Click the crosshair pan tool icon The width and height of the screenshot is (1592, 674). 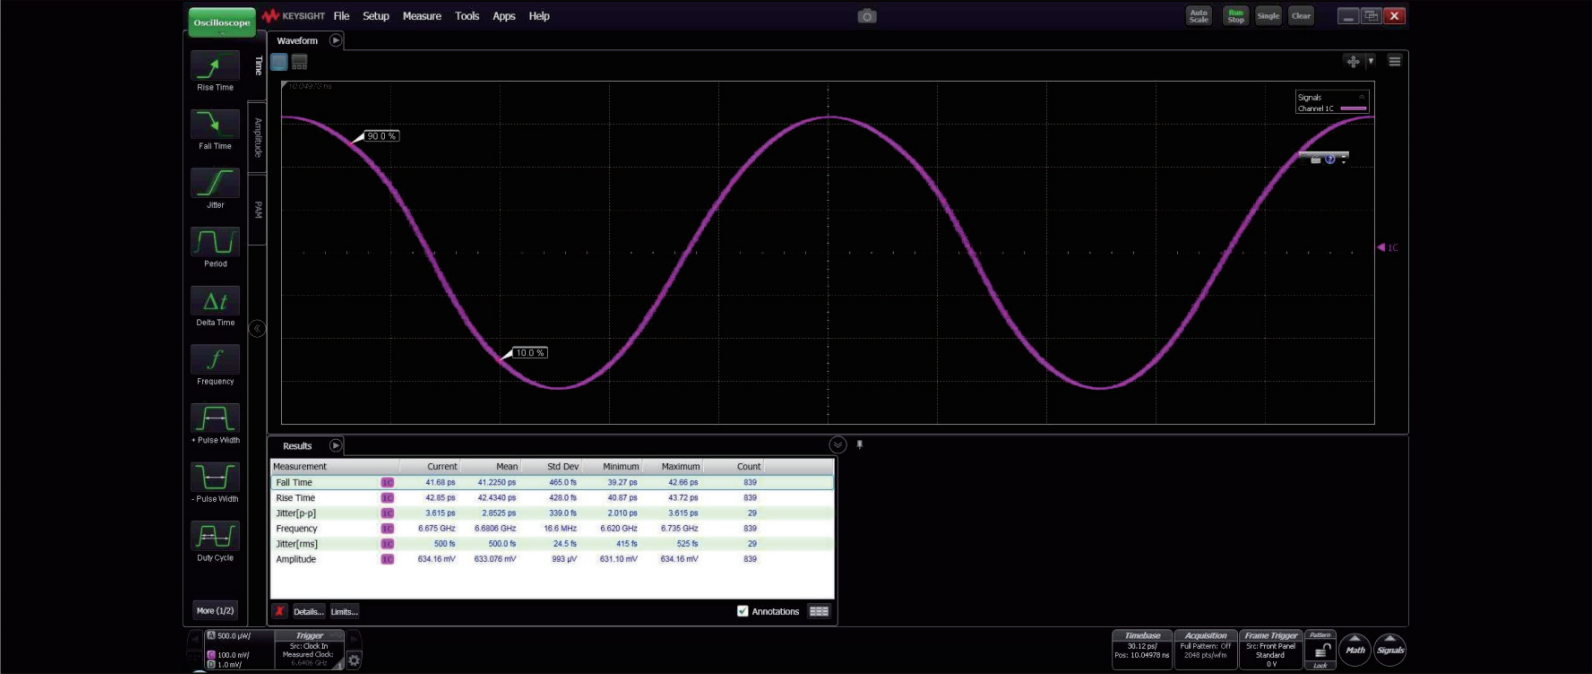1353,62
